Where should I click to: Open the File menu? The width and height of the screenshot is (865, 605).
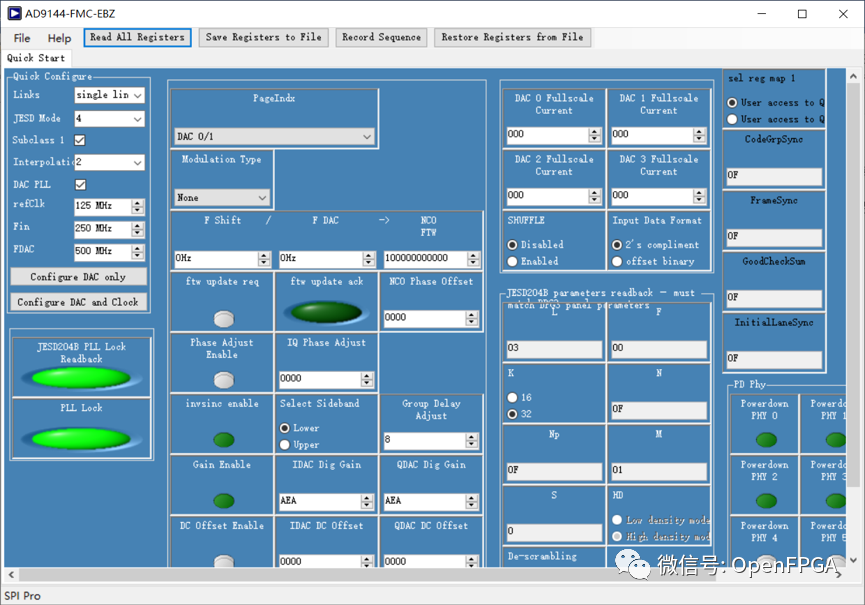click(22, 38)
